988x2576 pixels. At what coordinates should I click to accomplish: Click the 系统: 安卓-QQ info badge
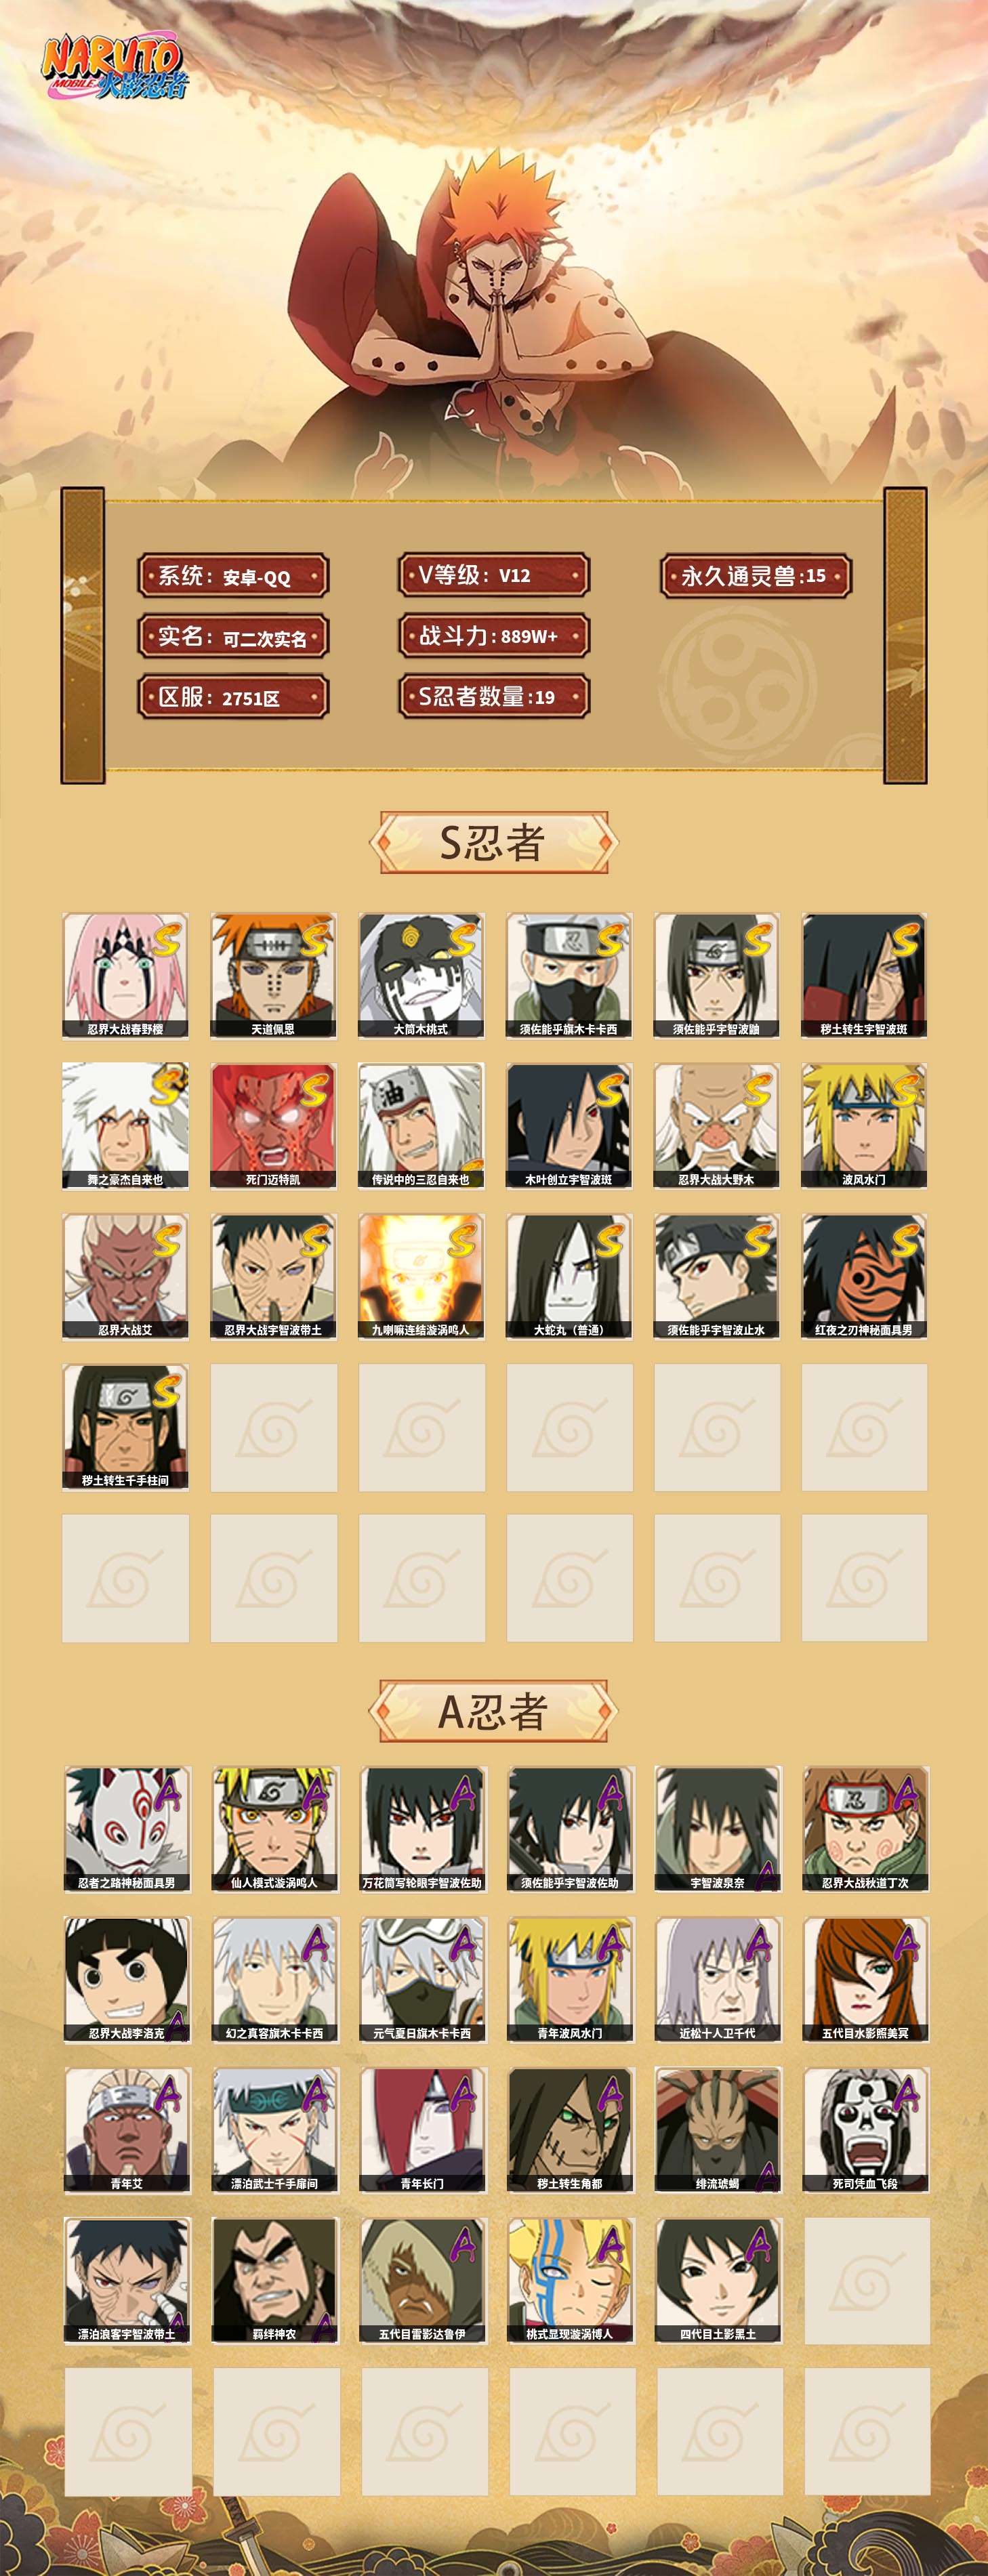[x=233, y=577]
